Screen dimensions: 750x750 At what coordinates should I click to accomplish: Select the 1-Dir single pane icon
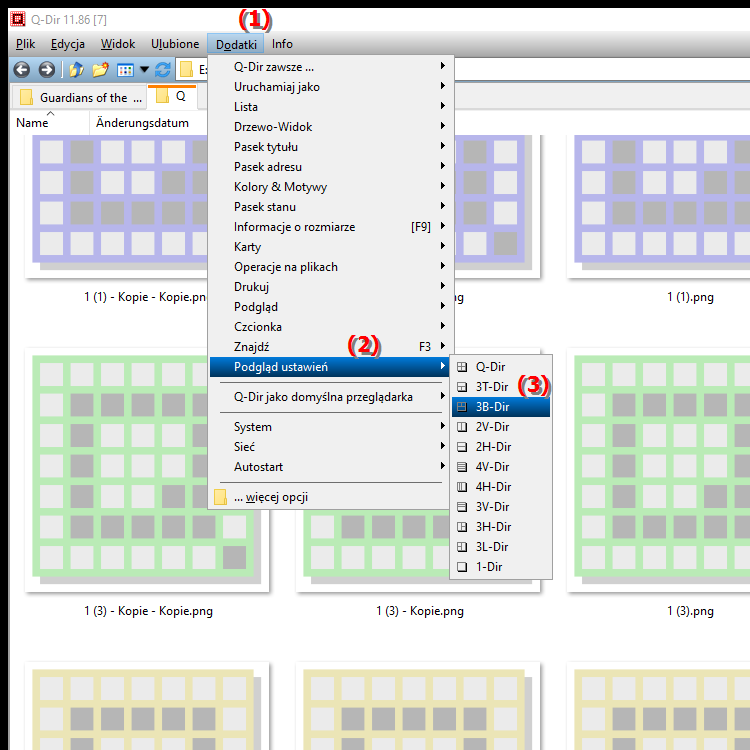pos(462,567)
